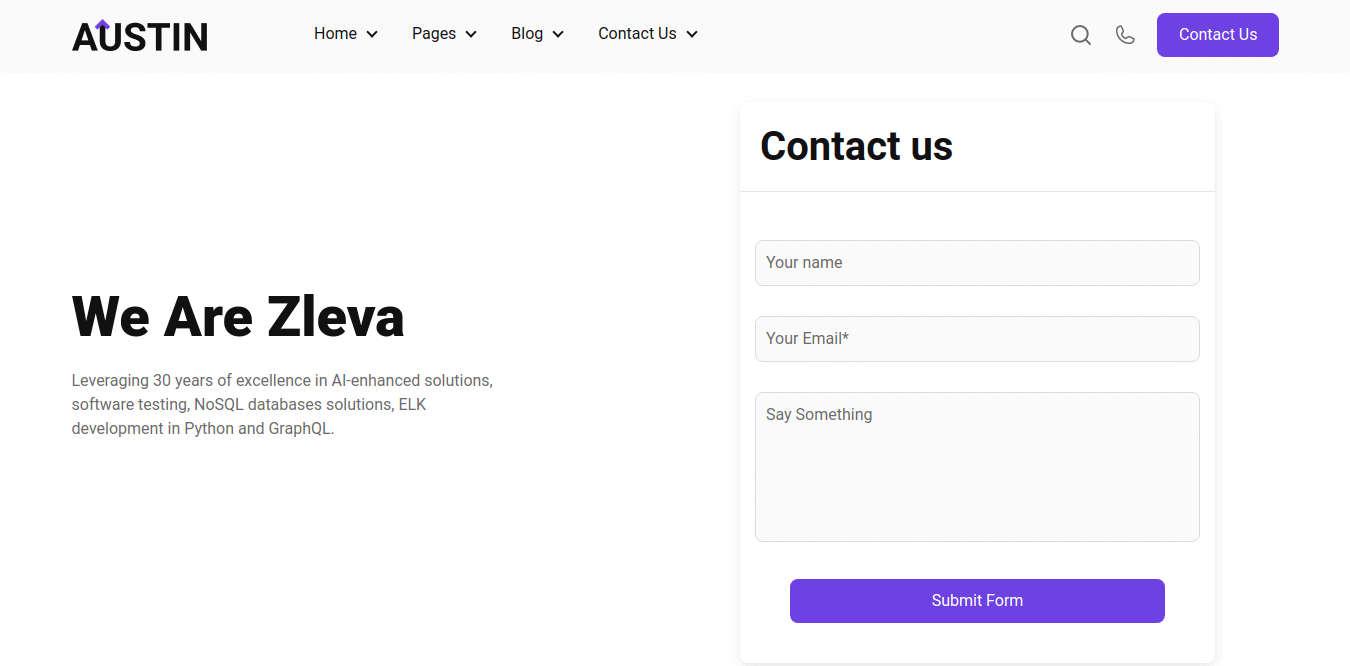Select the Pages menu label
1350x666 pixels.
pyautogui.click(x=434, y=34)
